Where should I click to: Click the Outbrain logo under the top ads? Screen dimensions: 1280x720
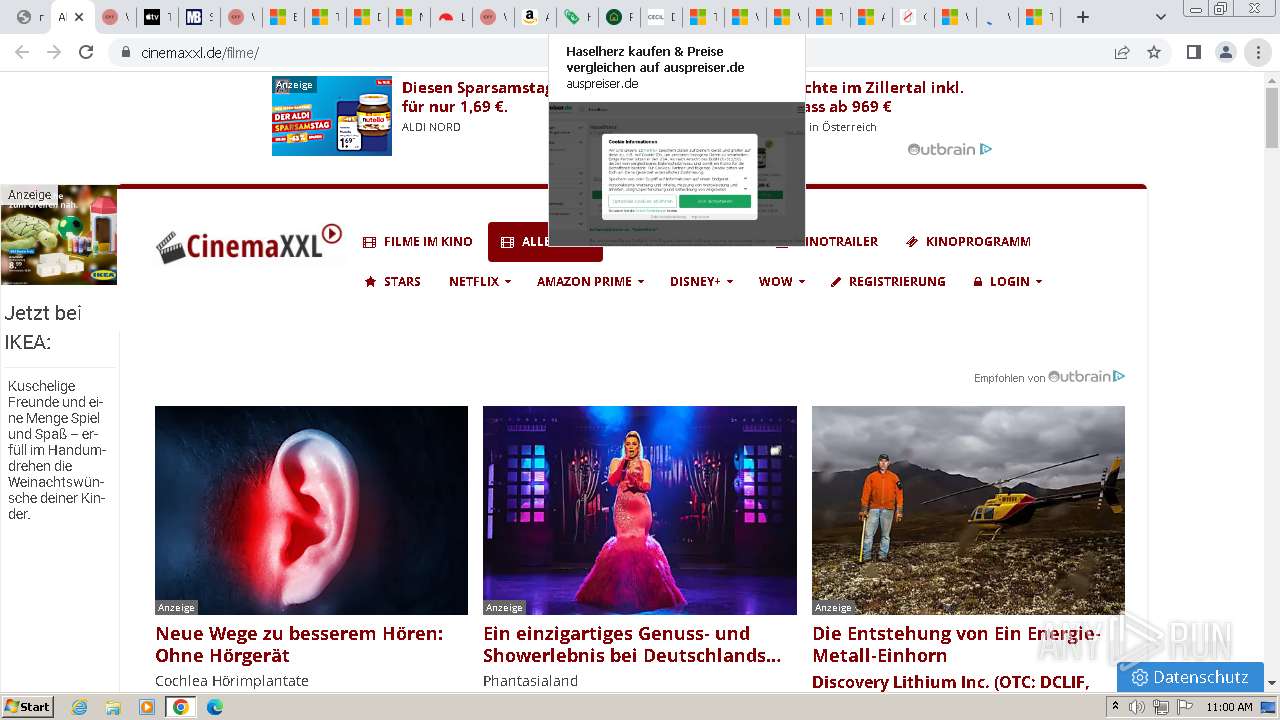pos(949,149)
